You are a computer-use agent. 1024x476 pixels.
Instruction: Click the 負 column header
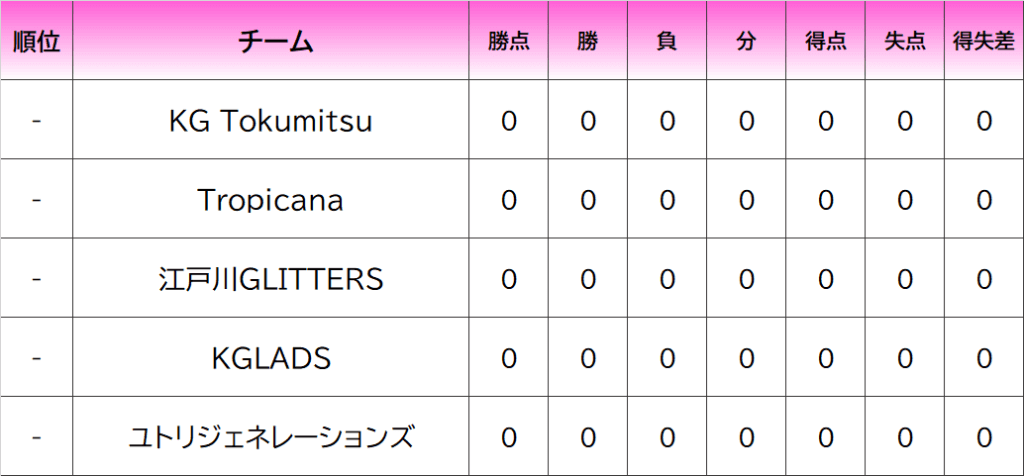coord(667,42)
